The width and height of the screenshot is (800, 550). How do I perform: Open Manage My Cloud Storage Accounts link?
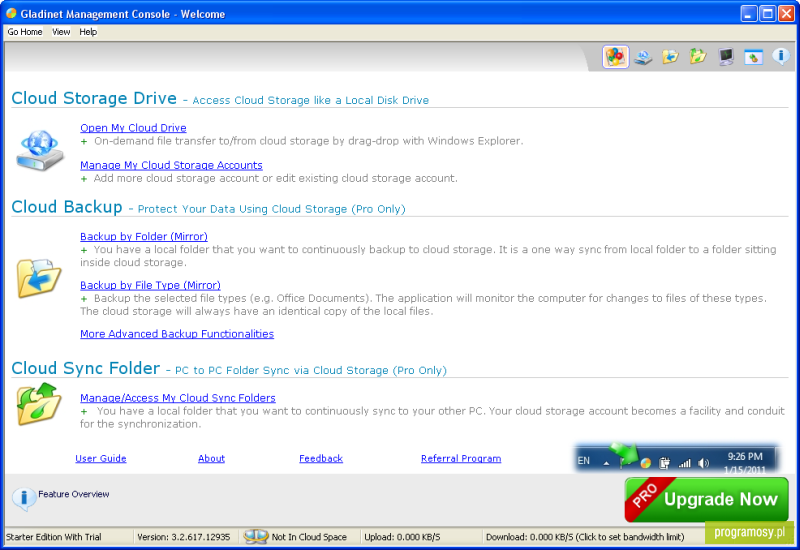(x=171, y=165)
